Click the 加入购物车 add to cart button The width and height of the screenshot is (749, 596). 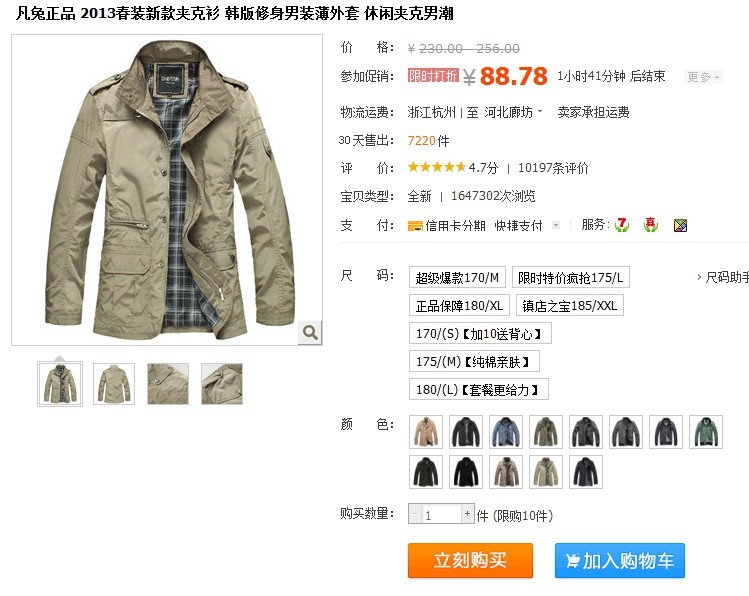[x=620, y=560]
